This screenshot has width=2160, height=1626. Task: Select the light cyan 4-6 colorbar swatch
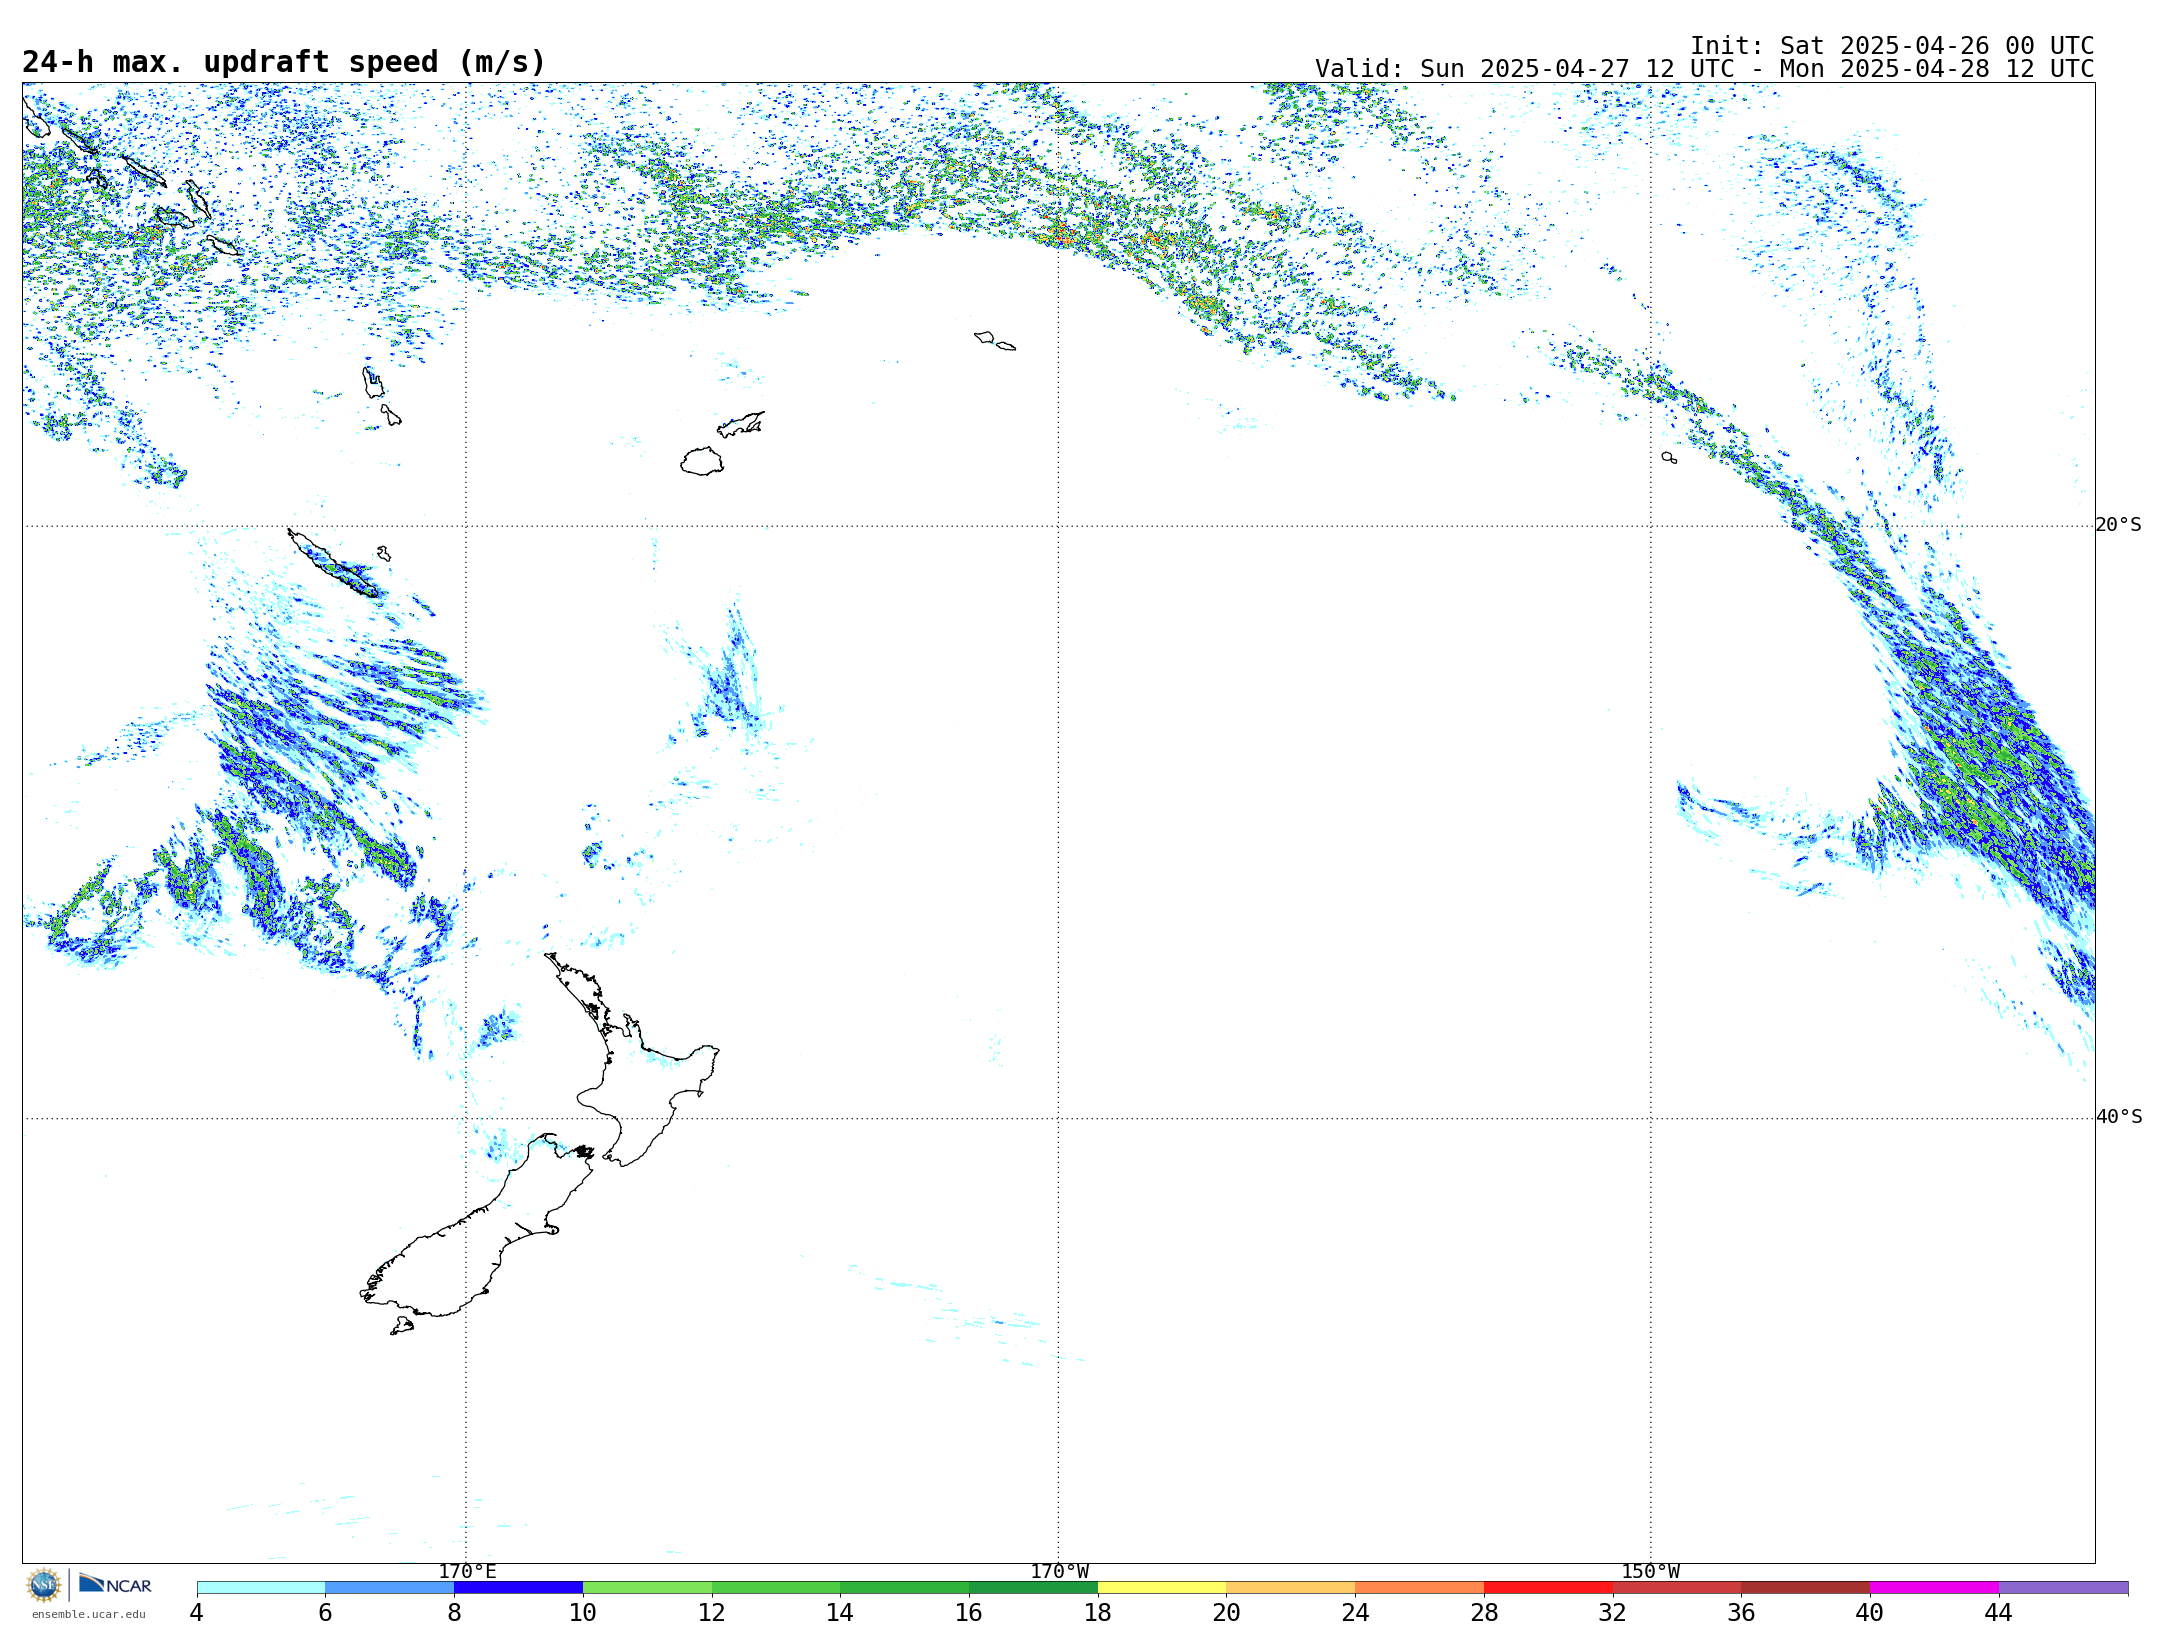click(260, 1588)
